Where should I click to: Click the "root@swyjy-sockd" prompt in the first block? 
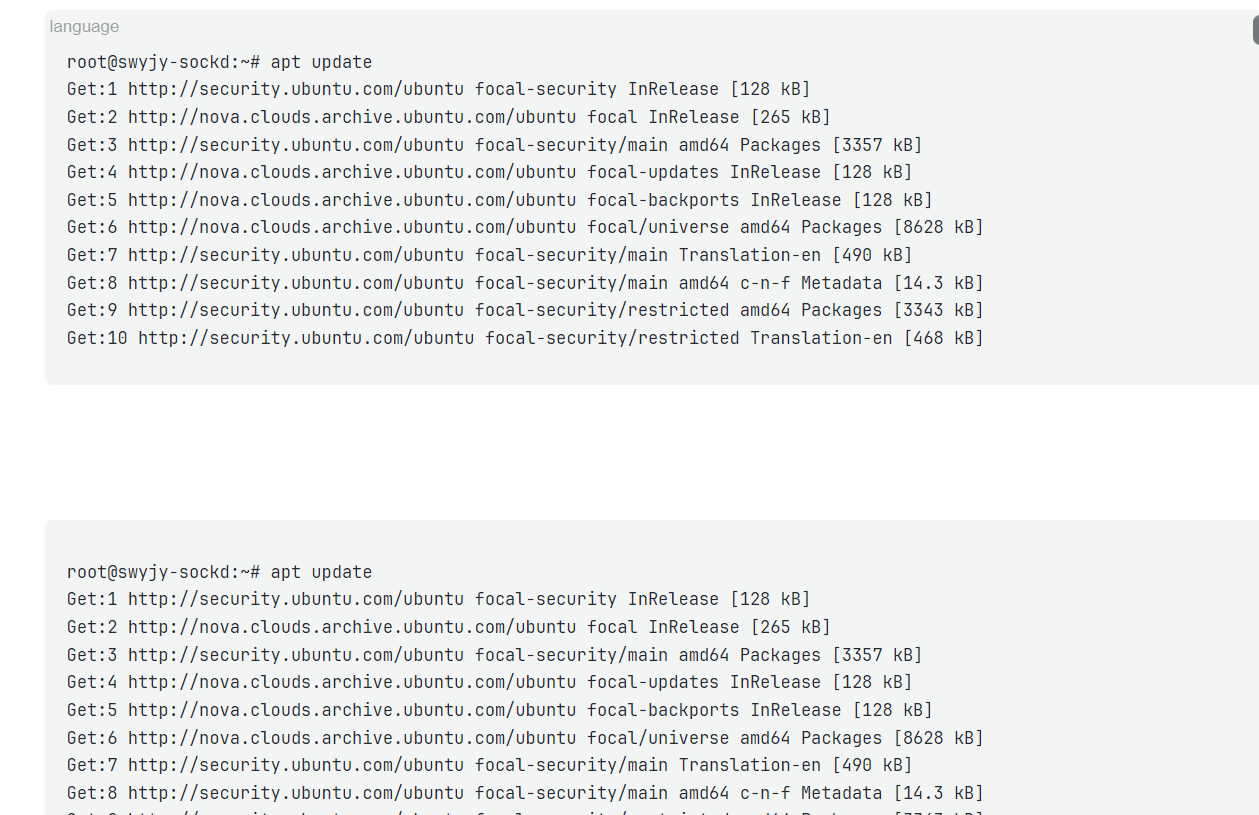pyautogui.click(x=148, y=62)
